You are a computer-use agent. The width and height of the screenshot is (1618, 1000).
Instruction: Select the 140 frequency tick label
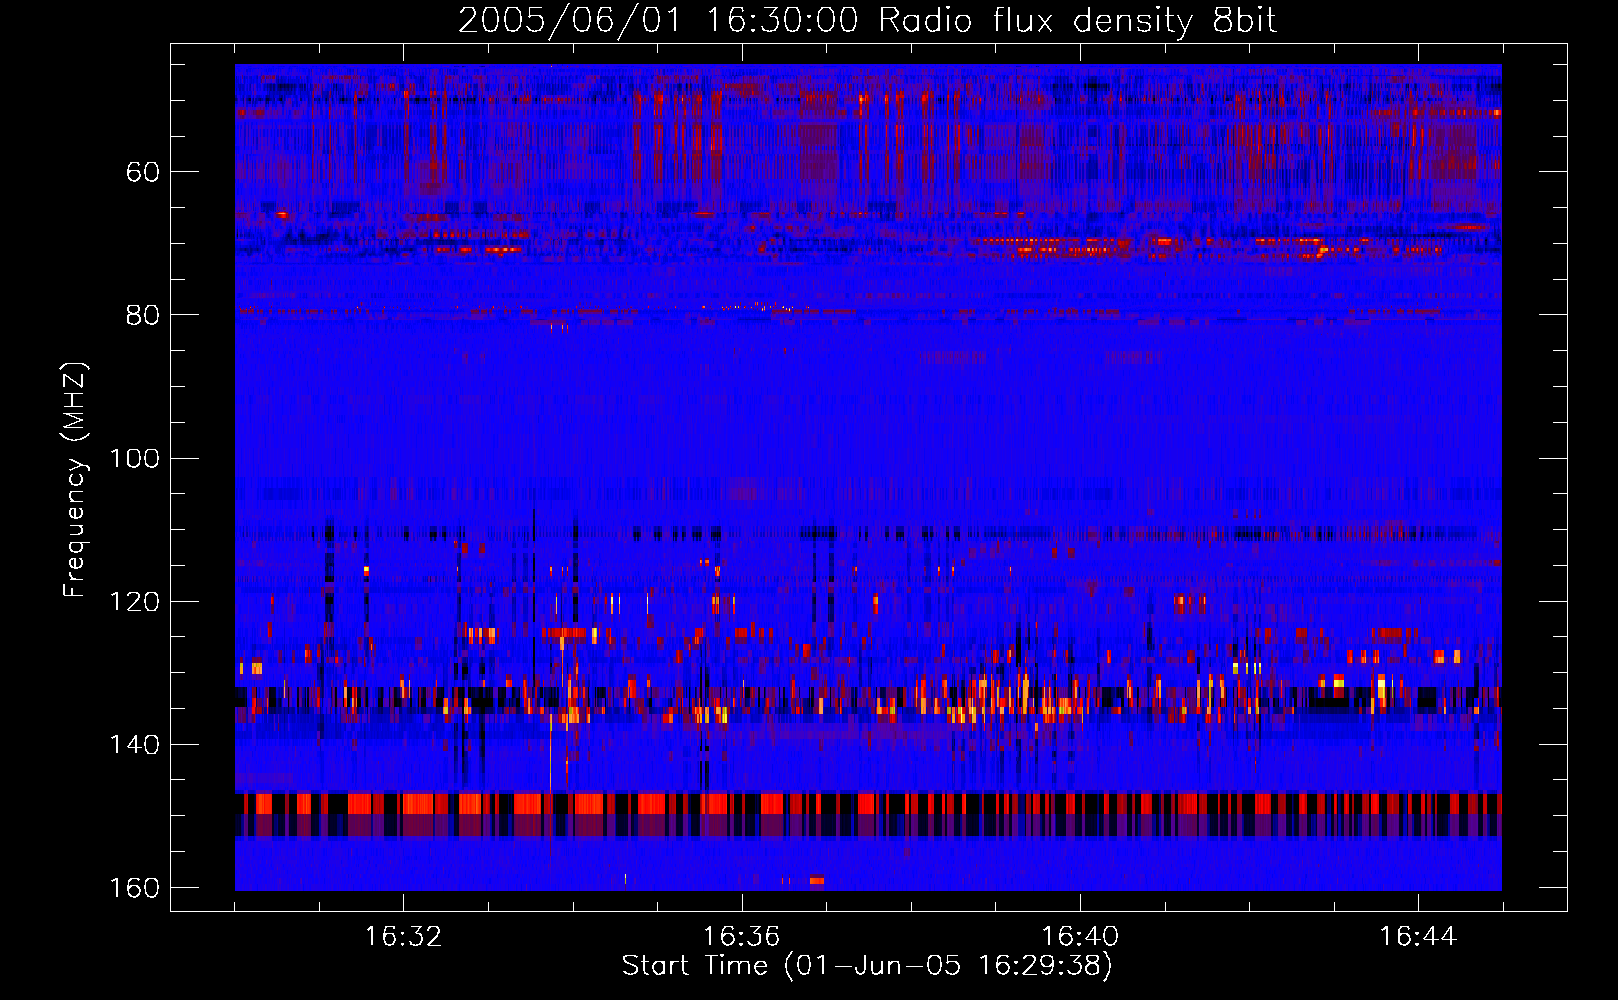(135, 745)
